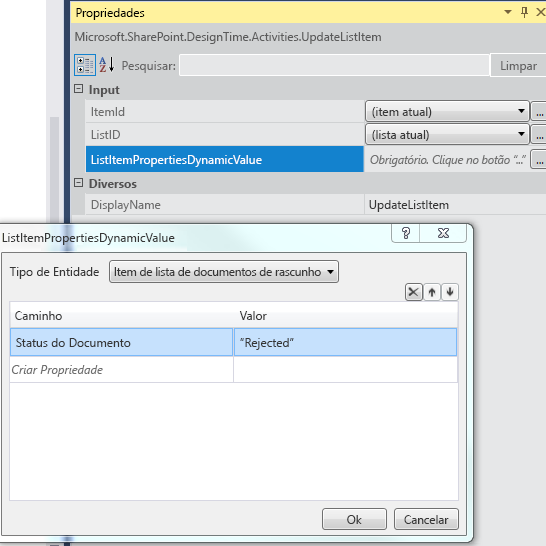The width and height of the screenshot is (546, 546).
Task: Toggle auto-hide pin on Propriedades panel
Action: click(524, 12)
